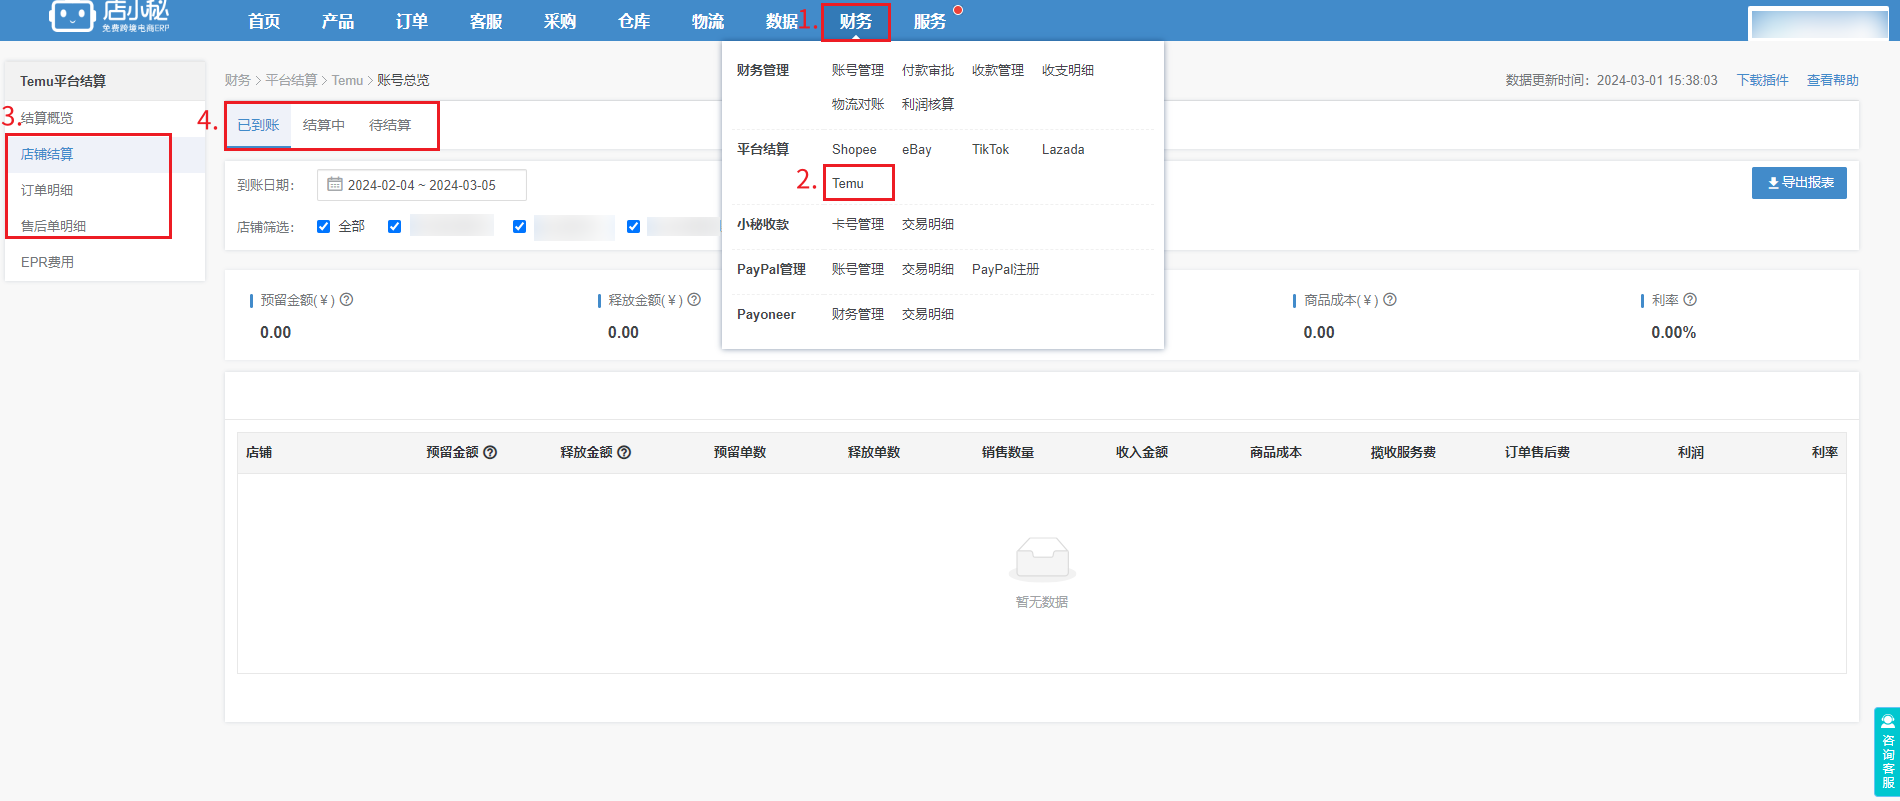Screen dimensions: 1900x801
Task: Switch to the 结算中 tab
Action: point(324,125)
